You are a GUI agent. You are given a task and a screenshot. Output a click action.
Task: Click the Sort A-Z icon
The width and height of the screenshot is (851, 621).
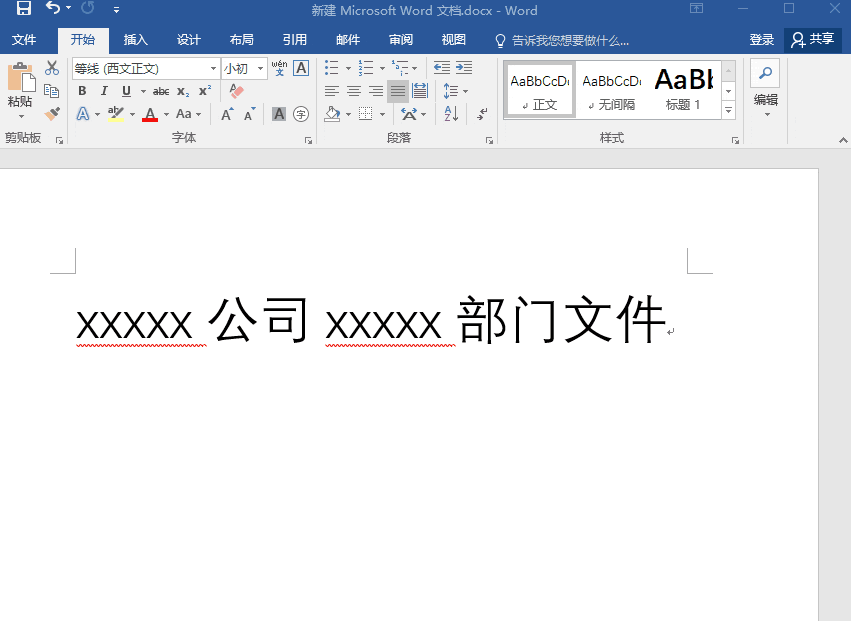point(451,114)
